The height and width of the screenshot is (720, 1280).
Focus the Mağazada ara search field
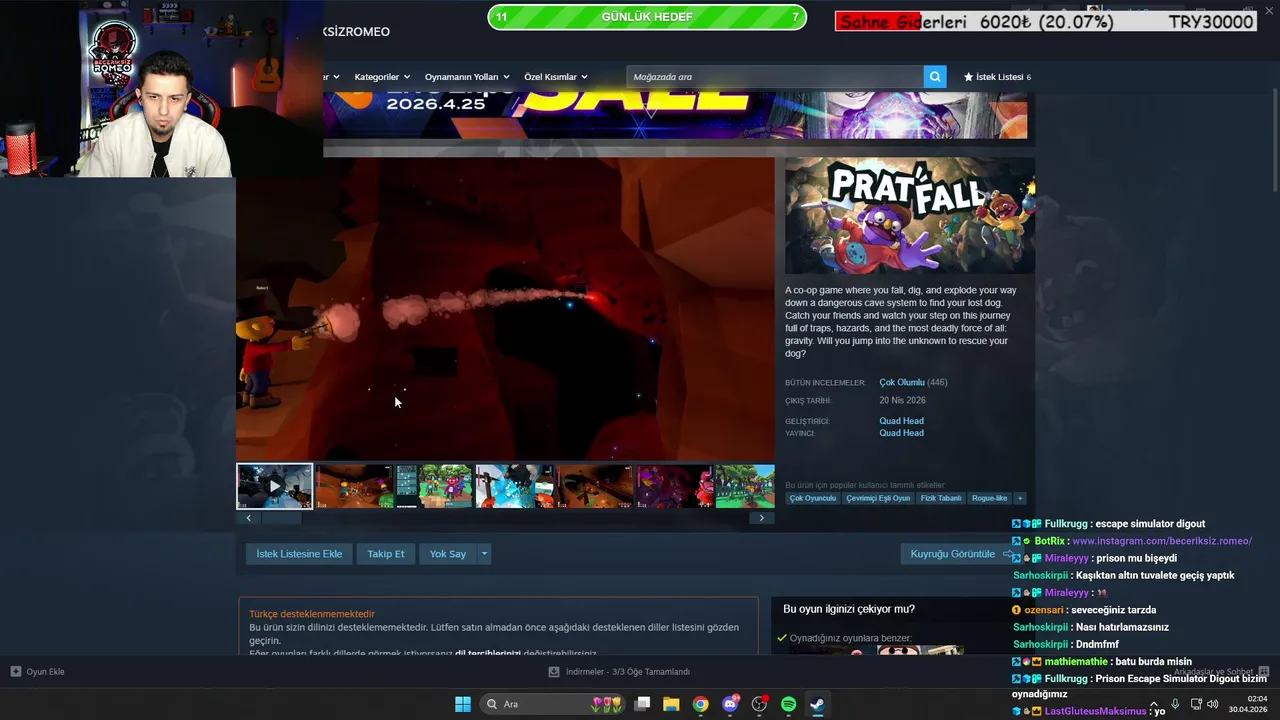coord(775,77)
